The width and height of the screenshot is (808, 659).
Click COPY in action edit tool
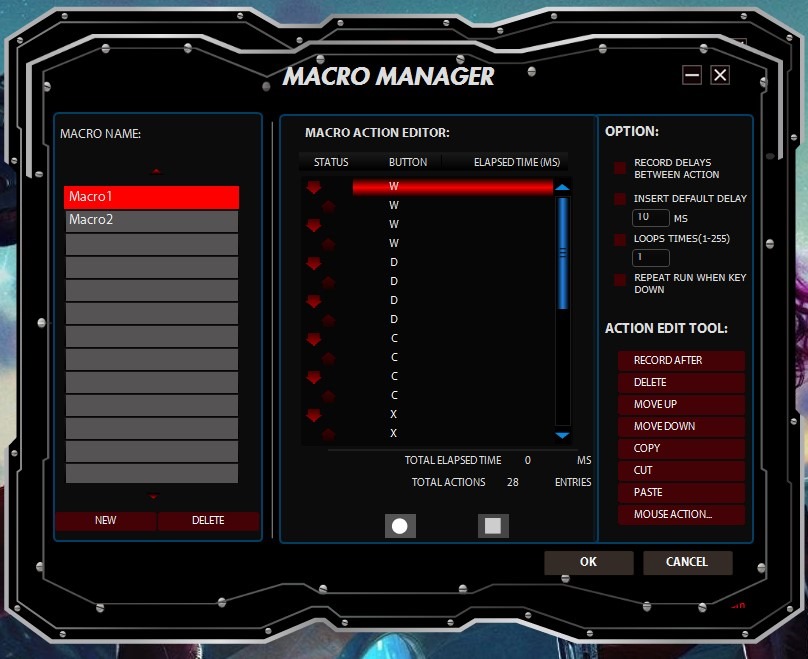pyautogui.click(x=681, y=448)
